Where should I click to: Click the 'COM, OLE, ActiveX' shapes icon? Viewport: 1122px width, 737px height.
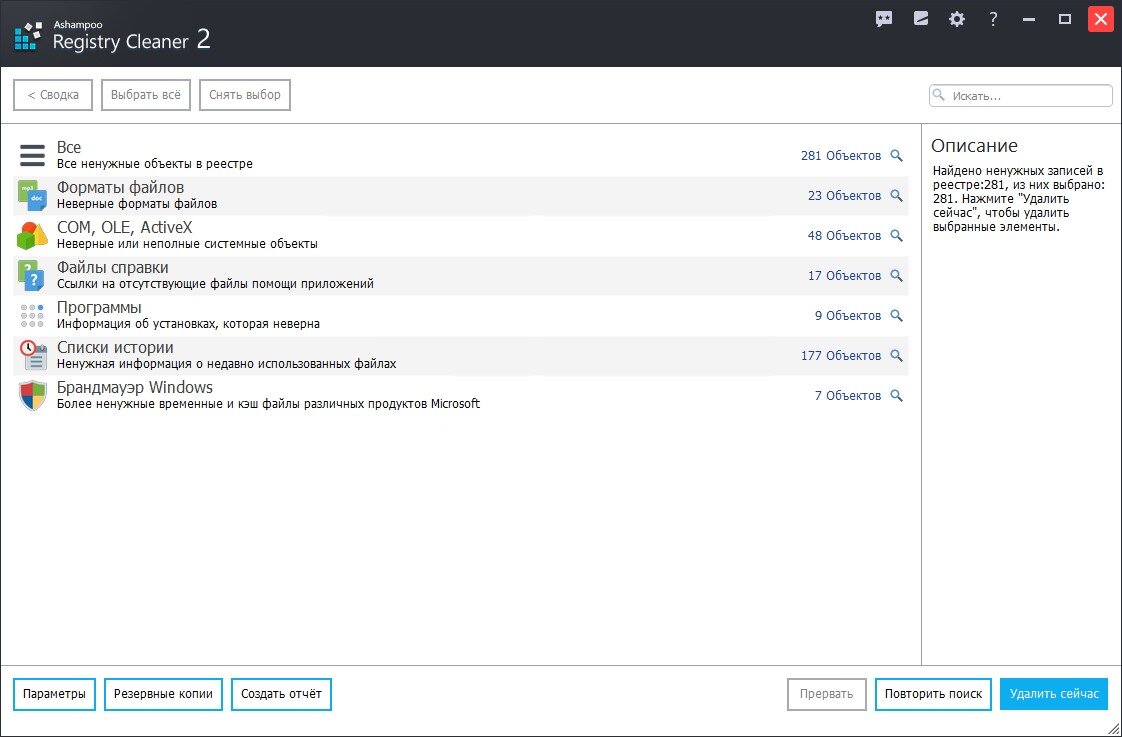[x=32, y=235]
